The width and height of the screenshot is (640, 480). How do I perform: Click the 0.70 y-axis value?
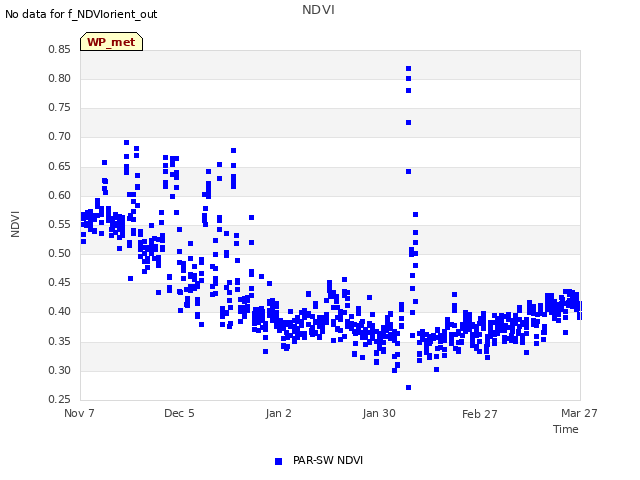point(60,137)
